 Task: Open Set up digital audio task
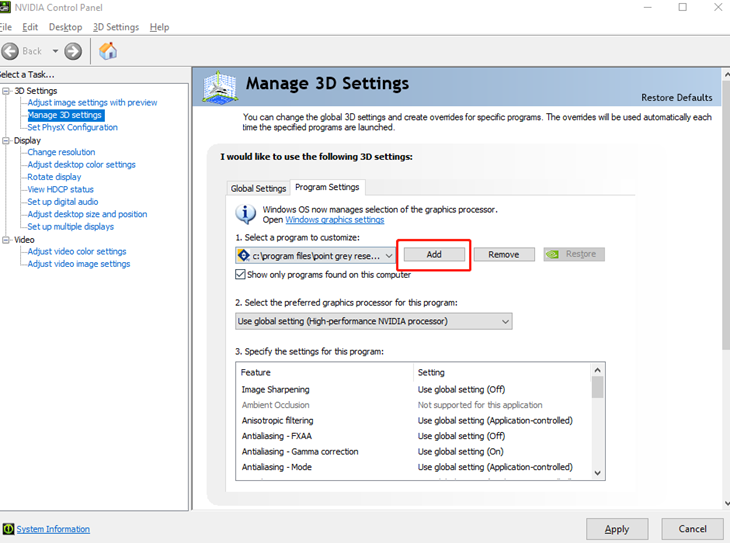(62, 202)
